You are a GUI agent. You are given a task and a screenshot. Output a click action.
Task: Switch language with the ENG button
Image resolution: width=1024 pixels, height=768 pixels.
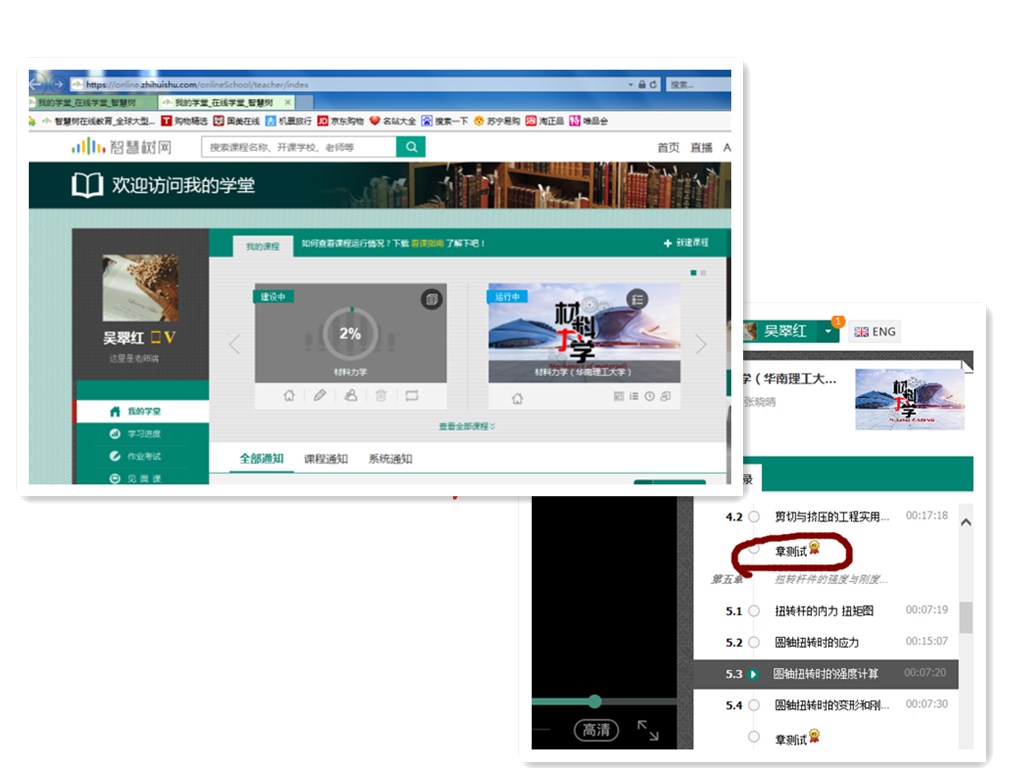[x=874, y=332]
